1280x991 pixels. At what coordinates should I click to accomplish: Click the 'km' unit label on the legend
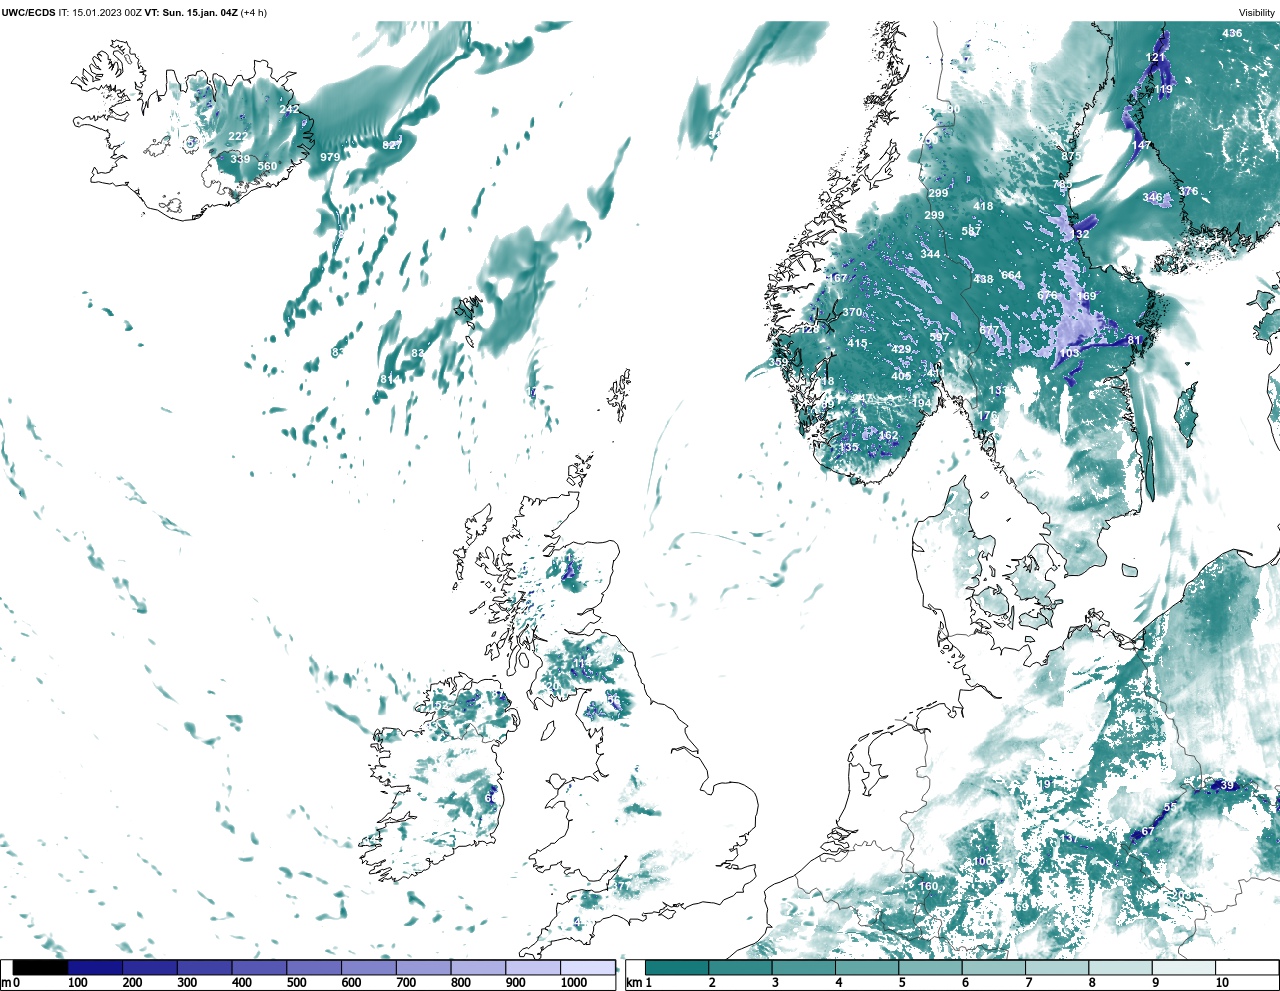coord(633,983)
